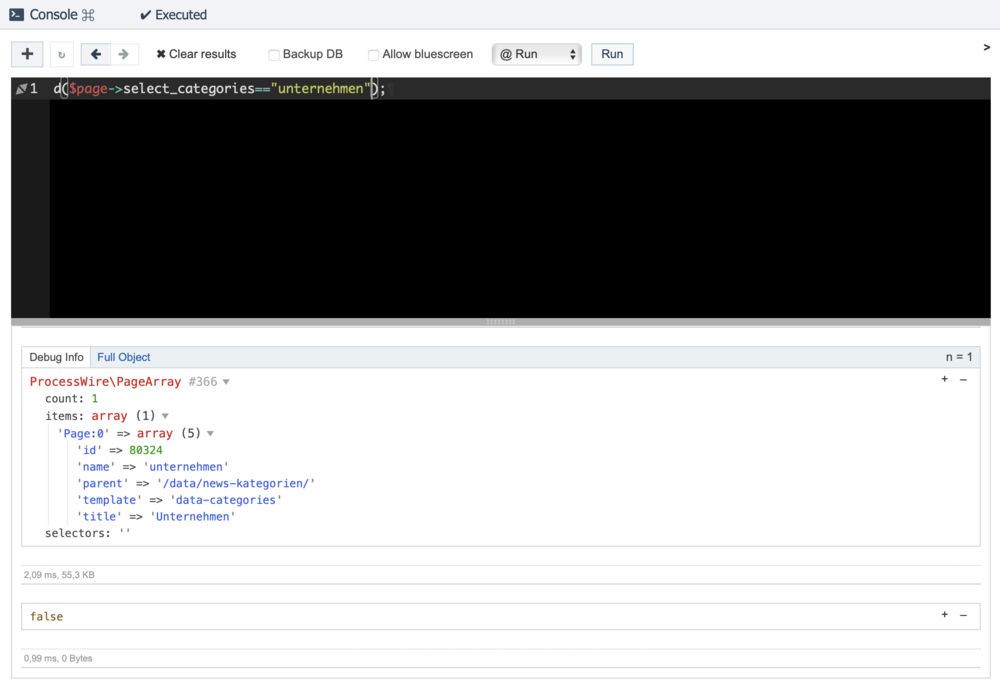Select the Debug Info tab
1000x685 pixels.
tap(56, 357)
